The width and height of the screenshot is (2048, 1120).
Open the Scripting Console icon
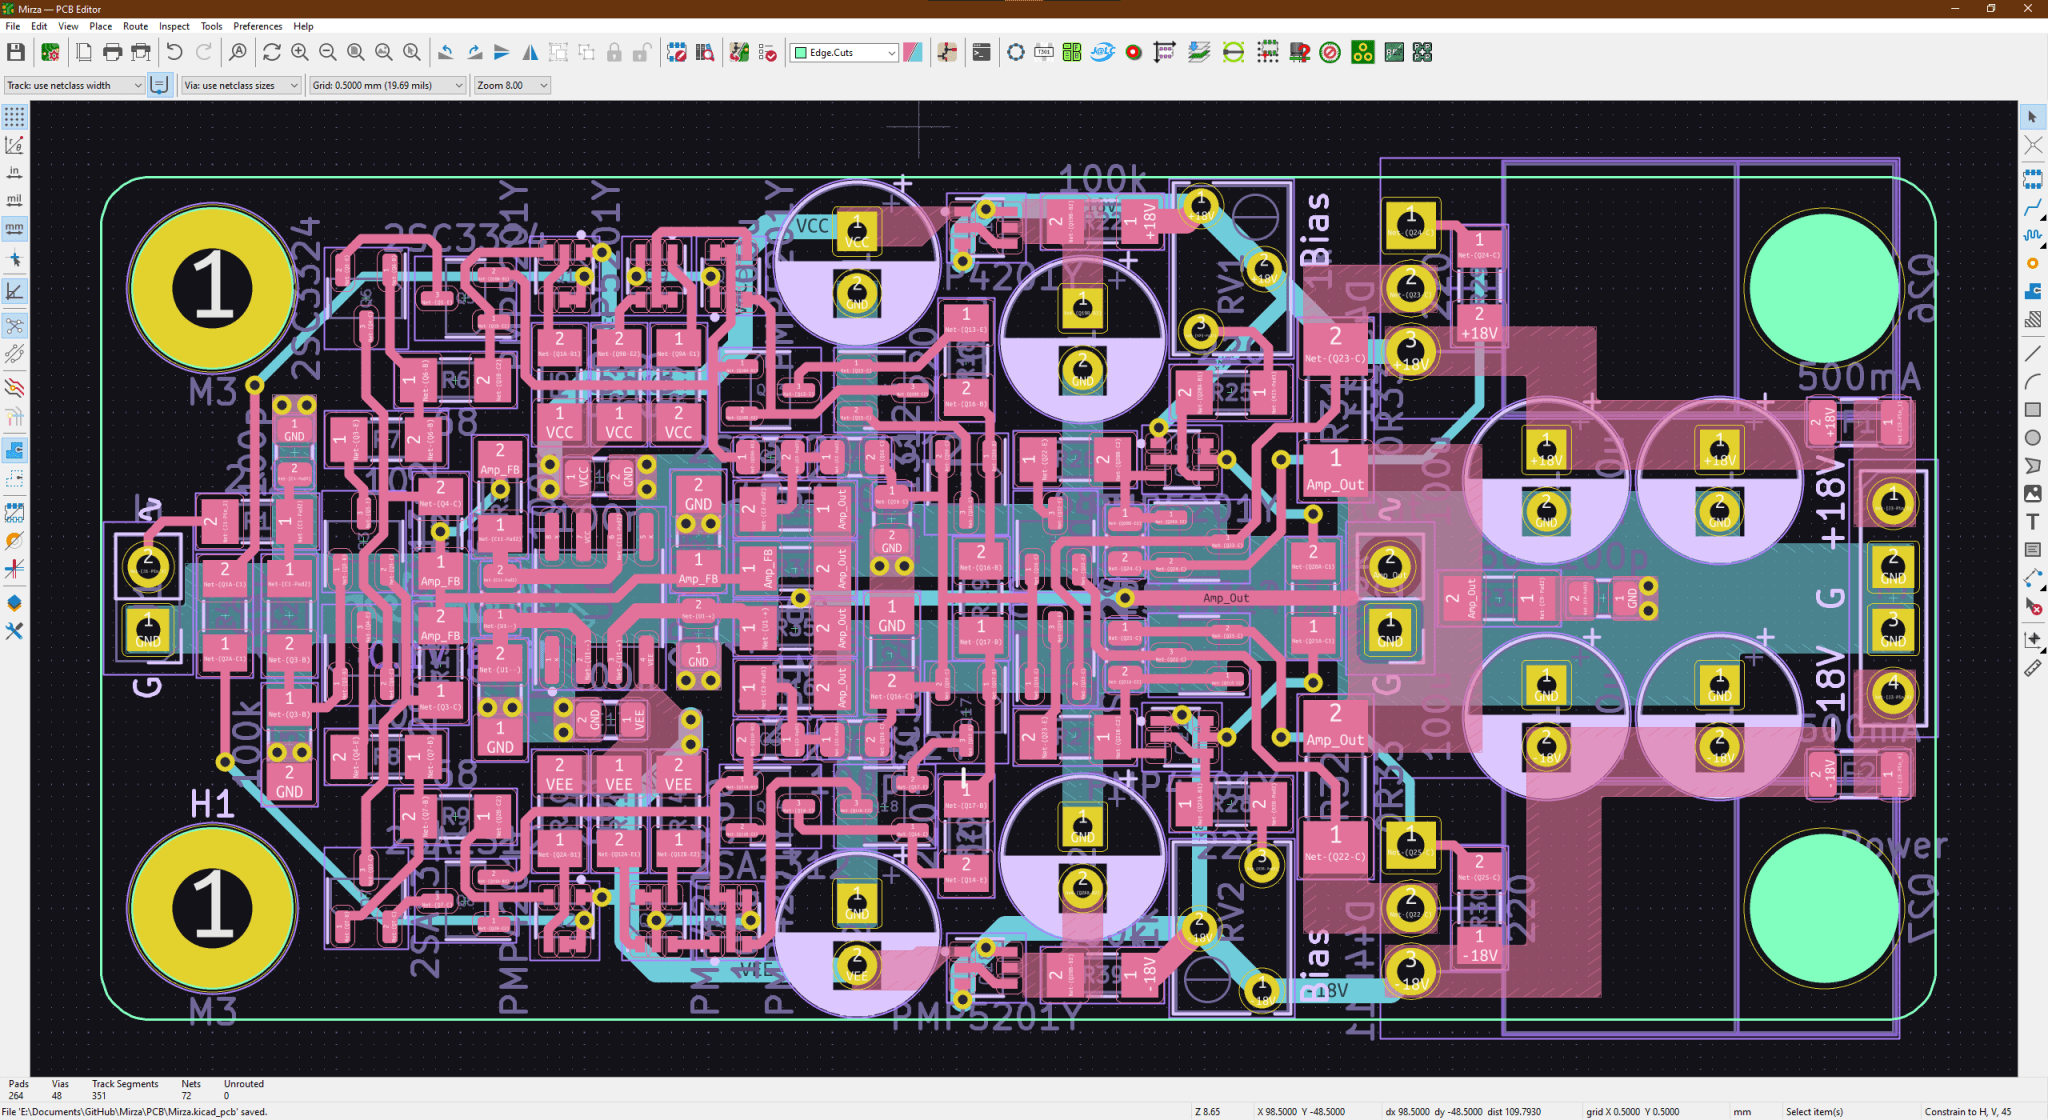981,52
